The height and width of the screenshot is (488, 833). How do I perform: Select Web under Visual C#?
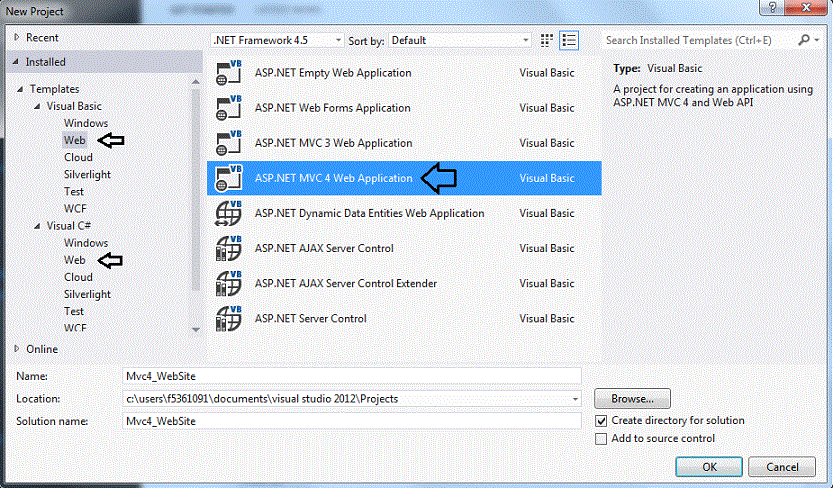[x=74, y=260]
